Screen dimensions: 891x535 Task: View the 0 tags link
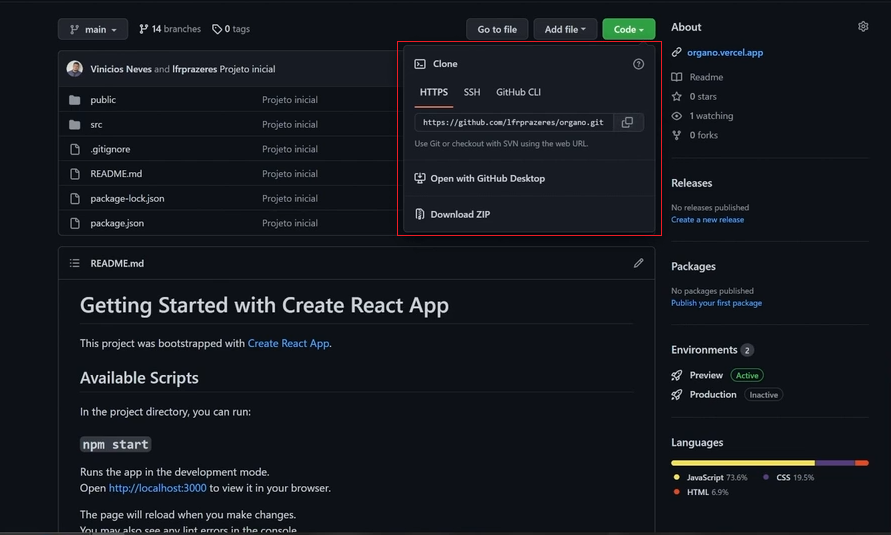click(231, 29)
